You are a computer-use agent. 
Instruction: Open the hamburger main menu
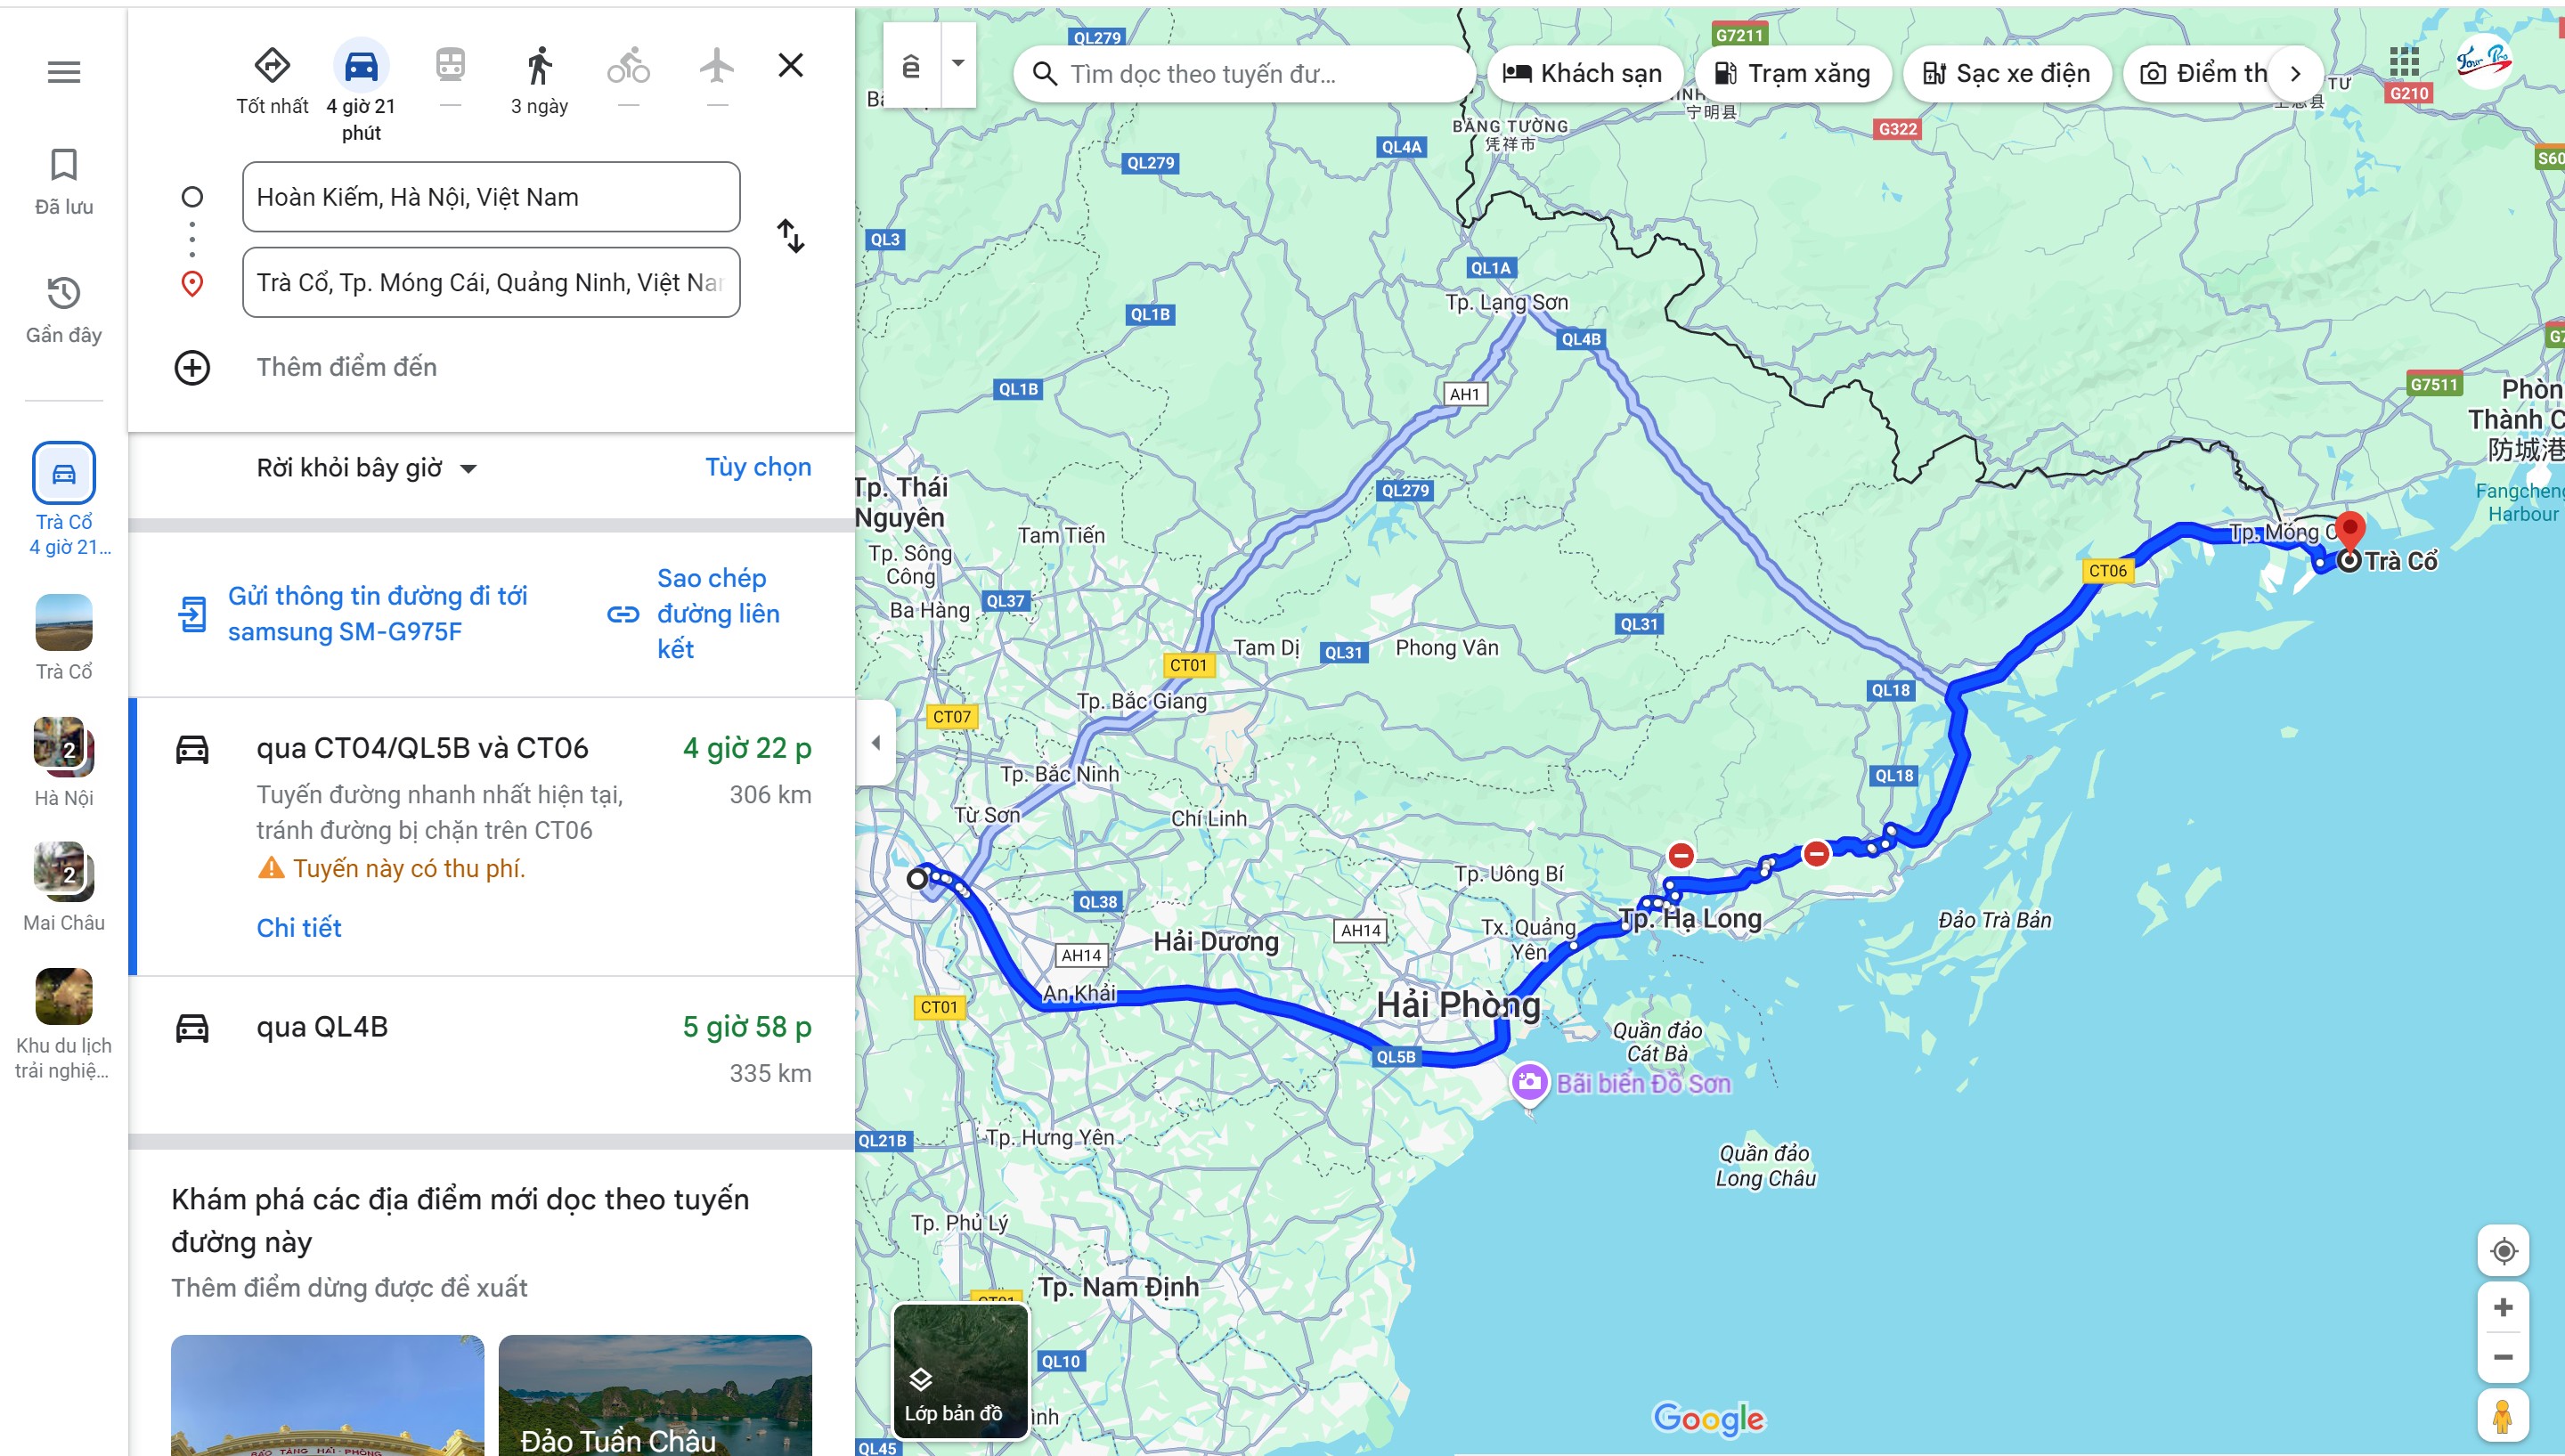[x=64, y=72]
